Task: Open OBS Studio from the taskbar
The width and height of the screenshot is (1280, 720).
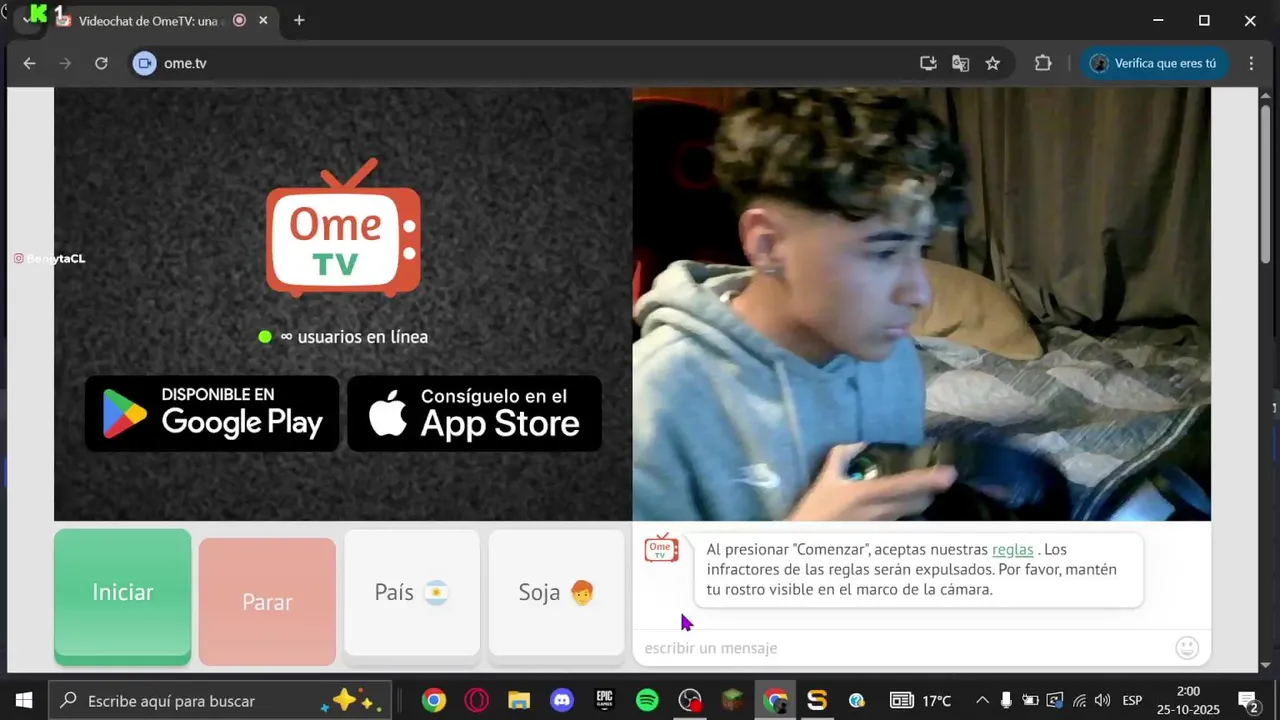Action: pos(690,701)
